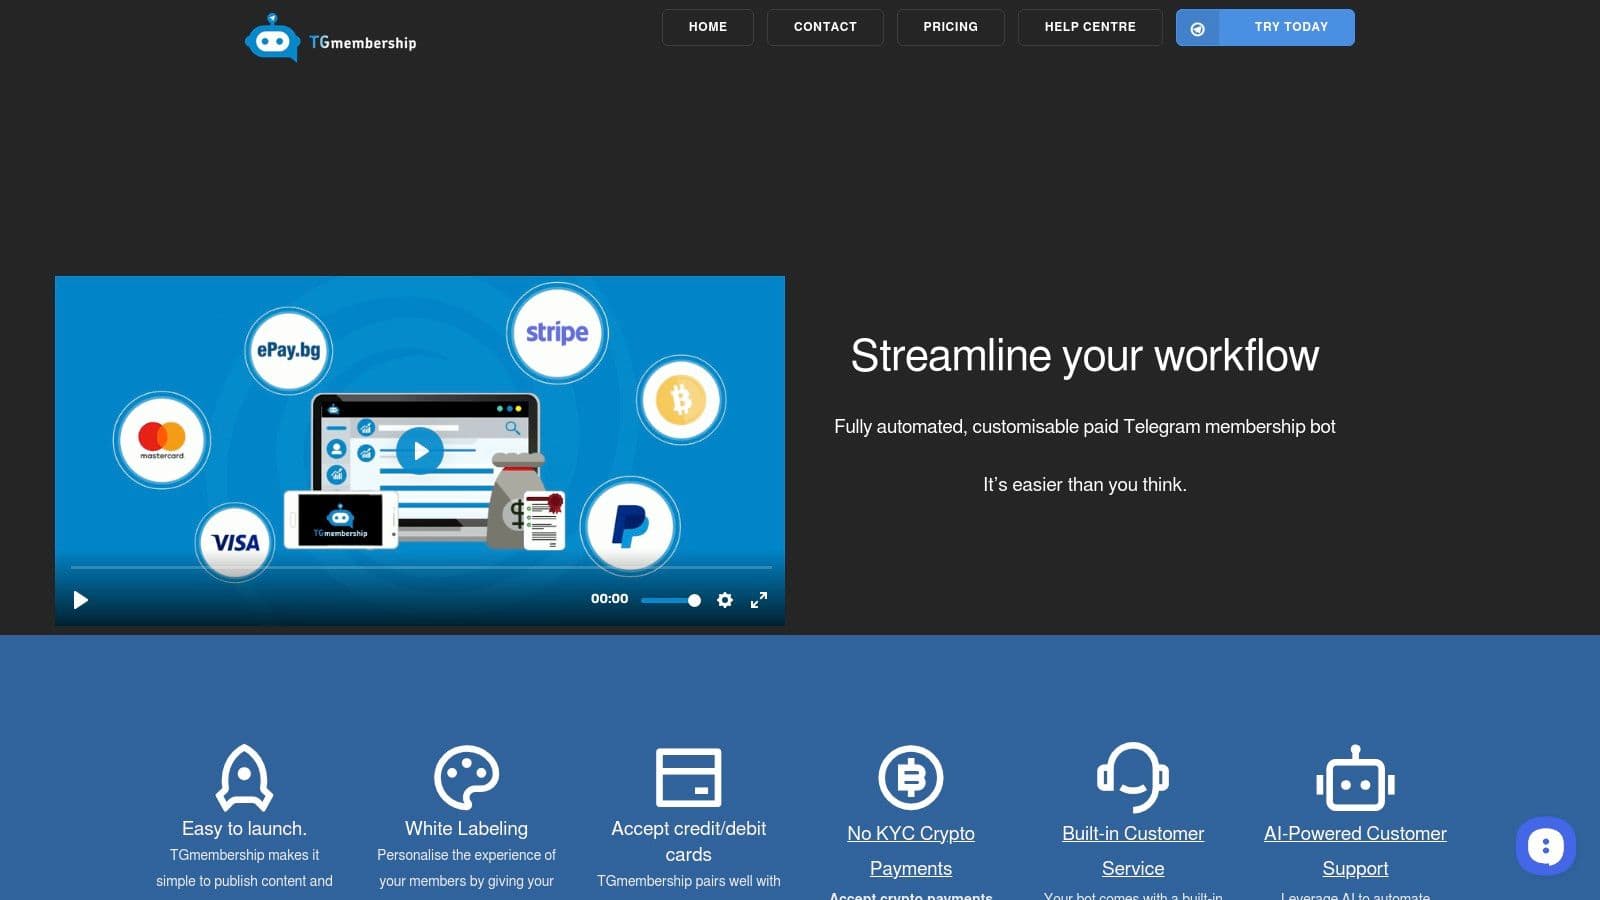Click the palette White Labeling icon
Screen dimensions: 1600x900
click(x=466, y=777)
